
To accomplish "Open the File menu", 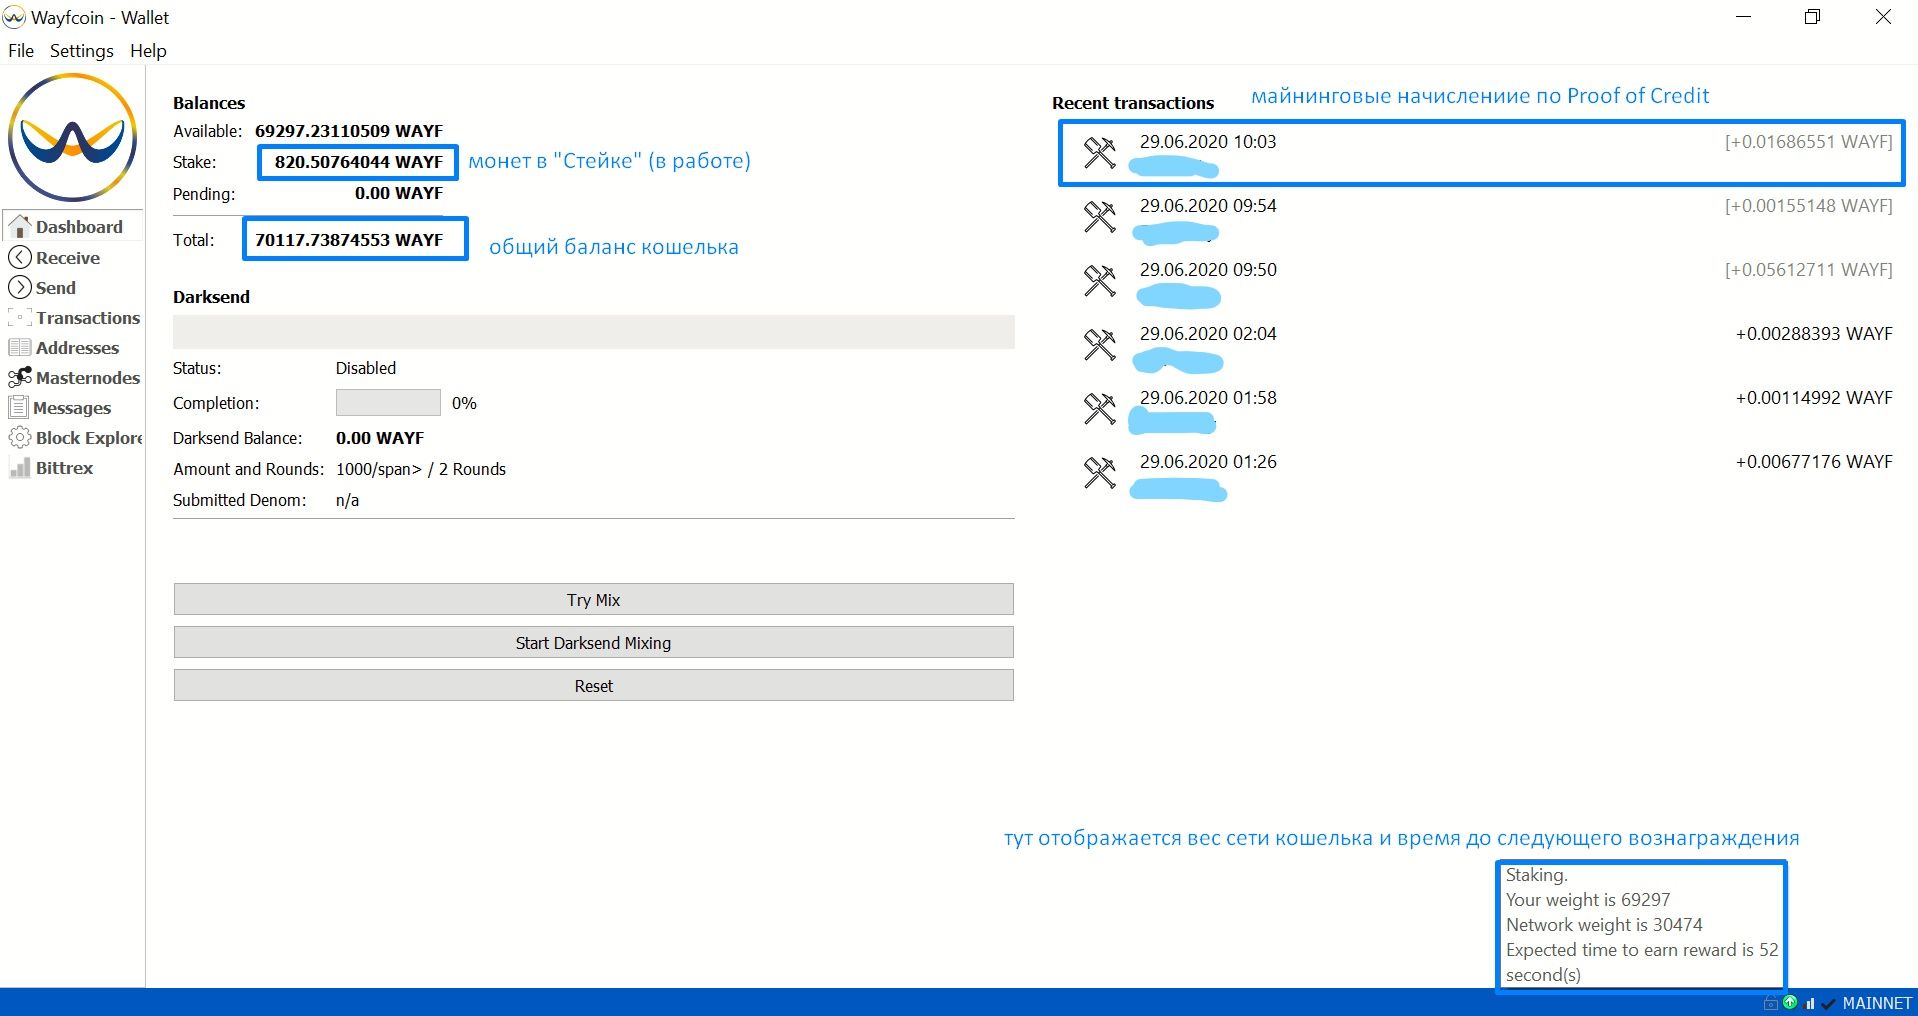I will pyautogui.click(x=21, y=51).
